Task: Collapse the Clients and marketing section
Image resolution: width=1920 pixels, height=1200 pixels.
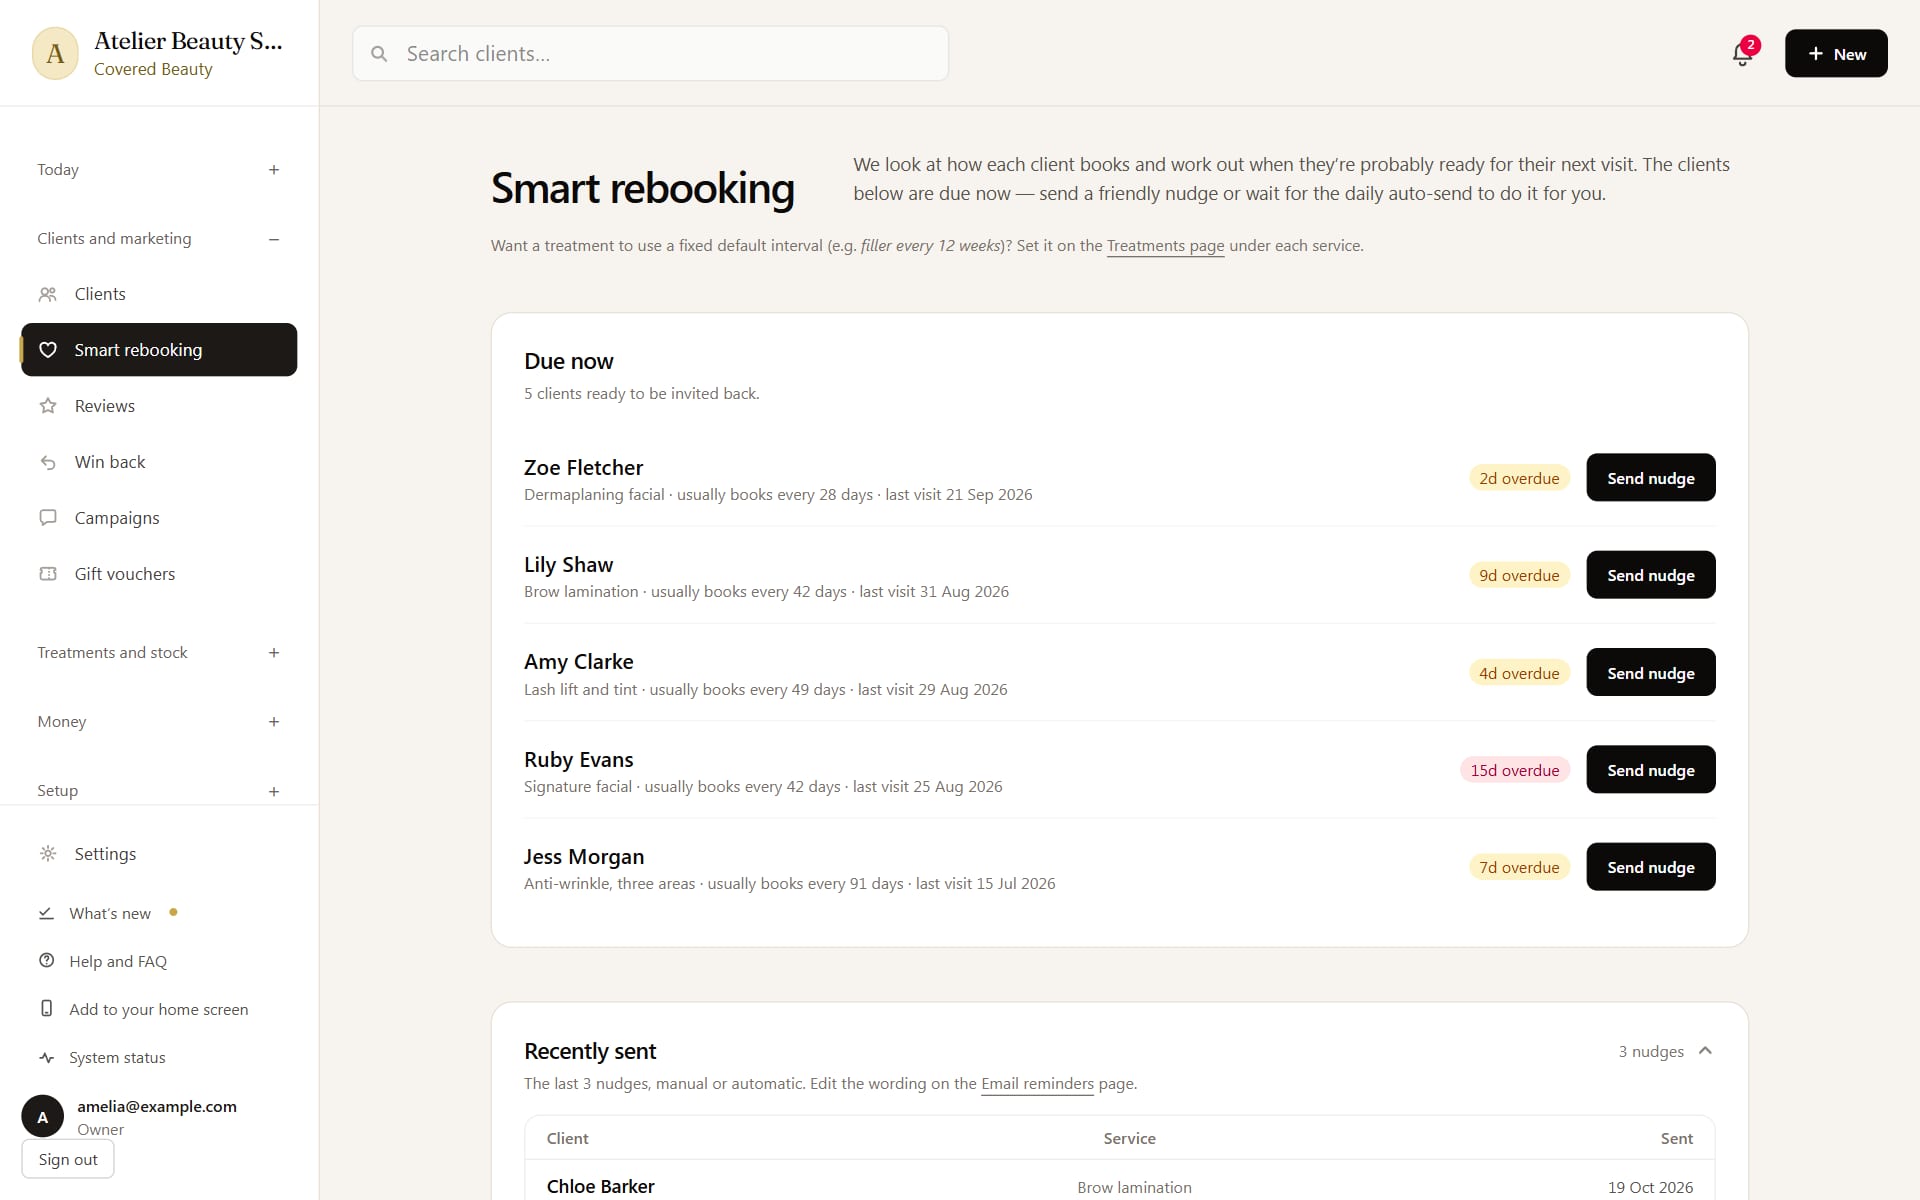Action: 274,239
